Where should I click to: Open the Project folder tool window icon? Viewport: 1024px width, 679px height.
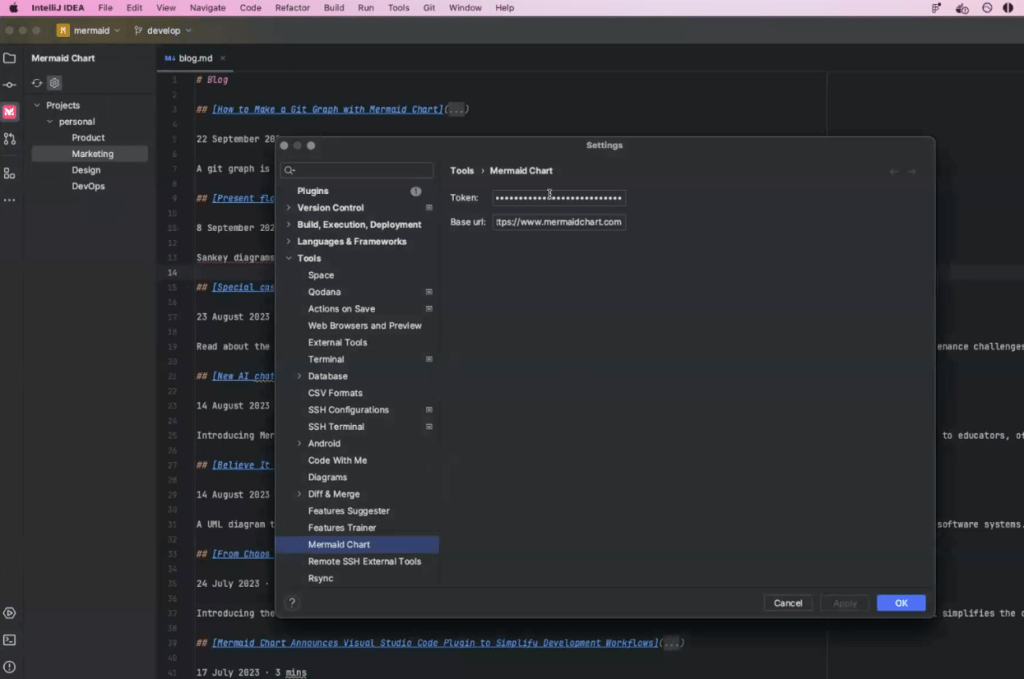point(10,58)
